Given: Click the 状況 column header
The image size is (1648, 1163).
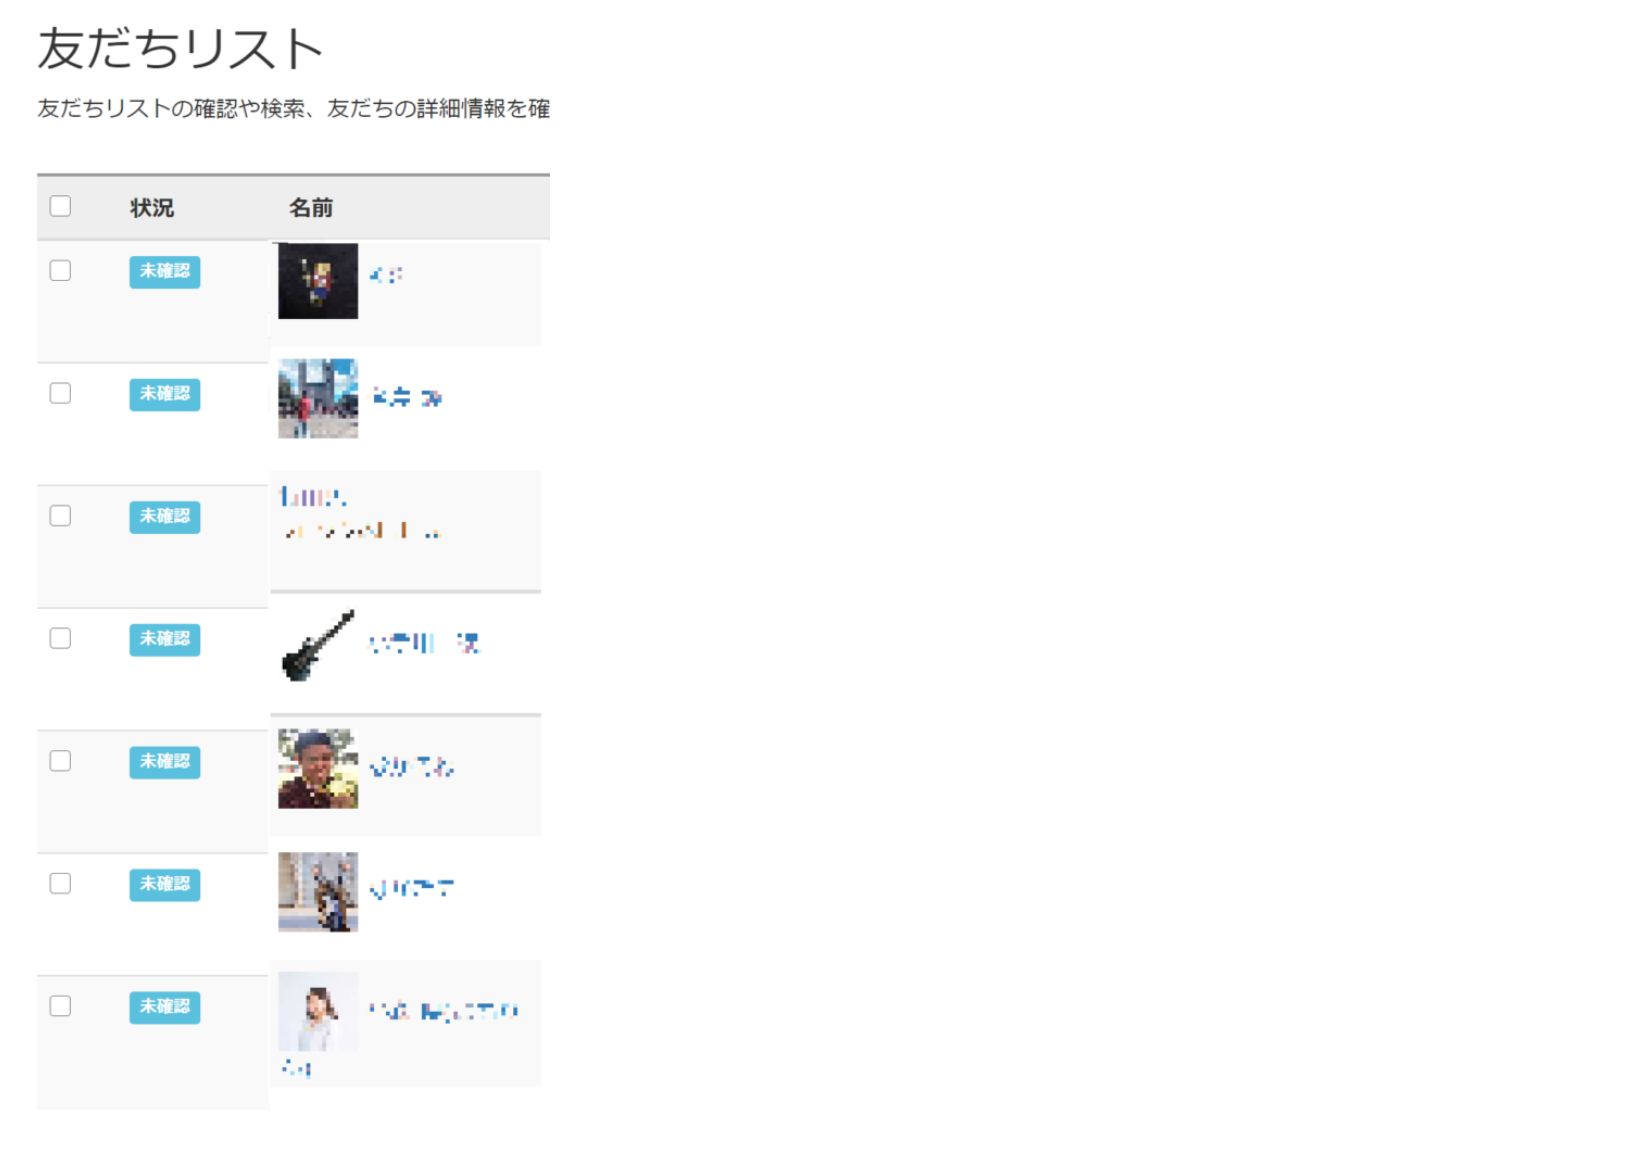Looking at the screenshot, I should pyautogui.click(x=152, y=208).
